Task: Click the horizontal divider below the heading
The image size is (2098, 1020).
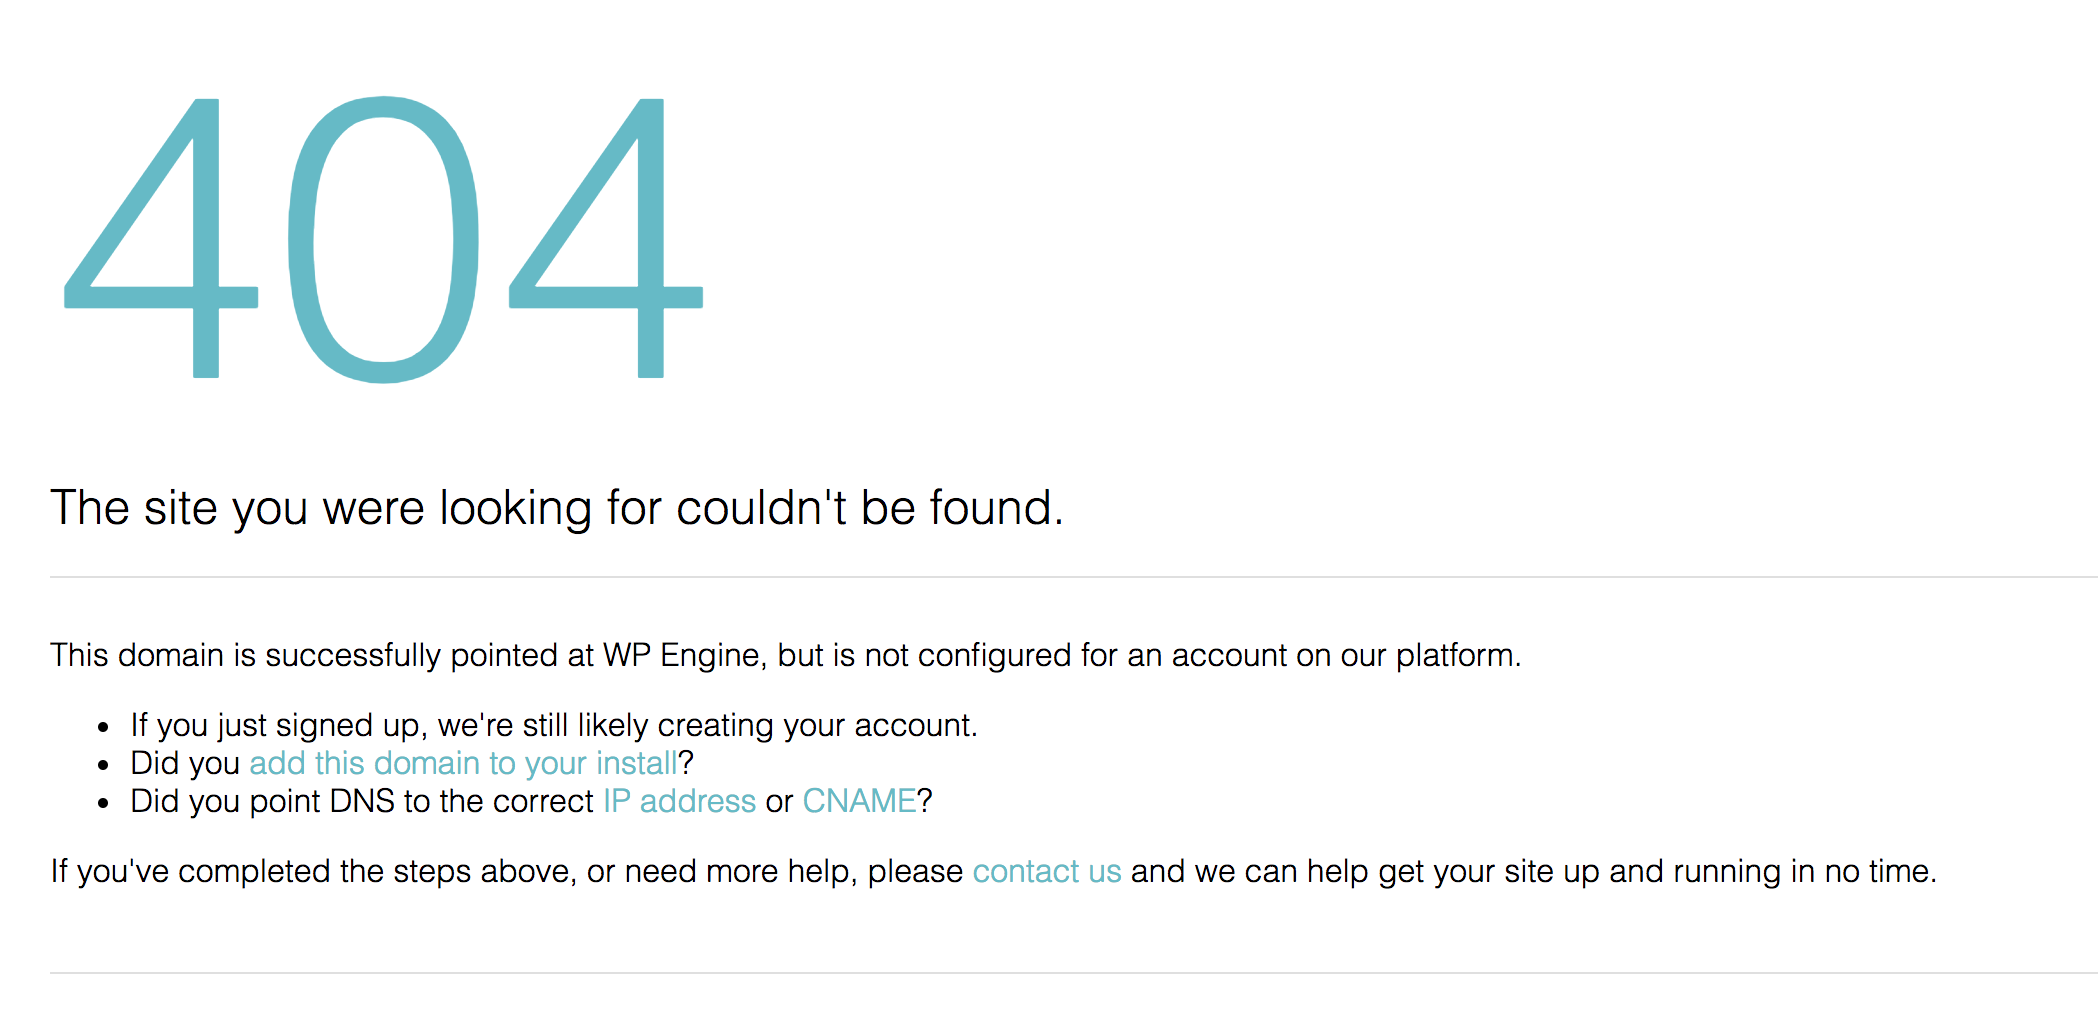Action: [x=1074, y=577]
